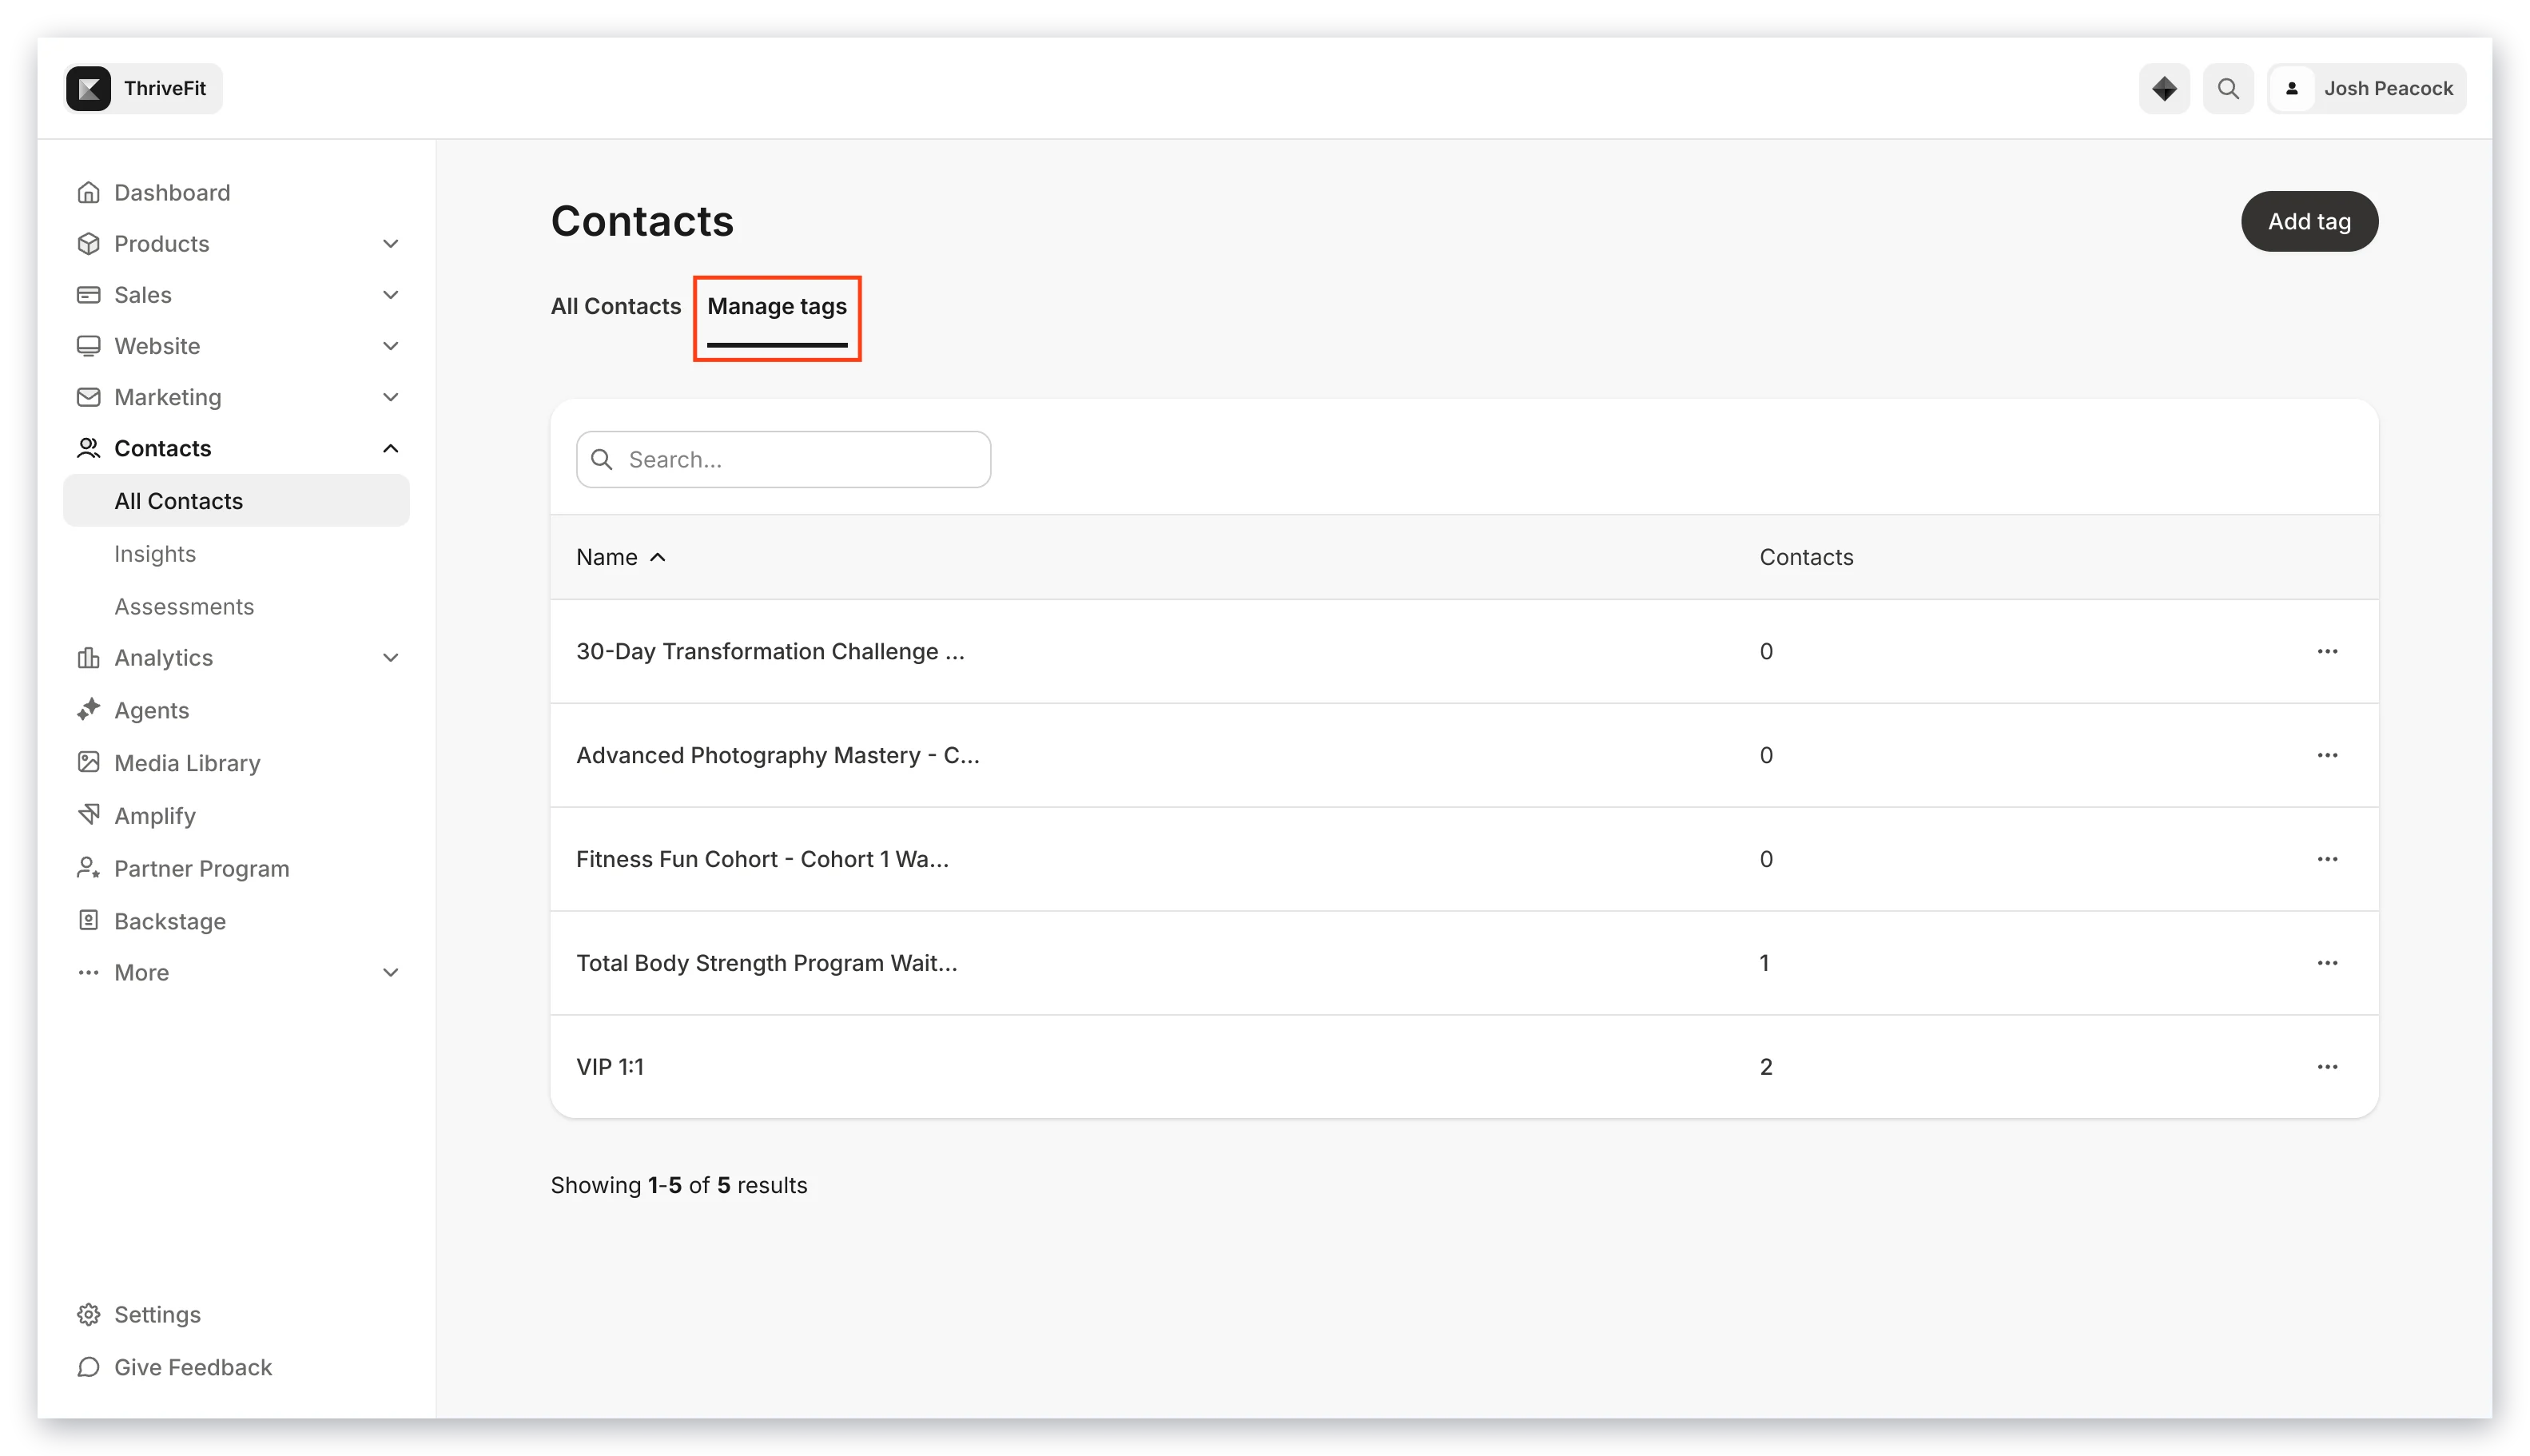Screen dimensions: 2530x1456
Task: Select 30-Day Transformation Challenge ... tag
Action: point(770,651)
